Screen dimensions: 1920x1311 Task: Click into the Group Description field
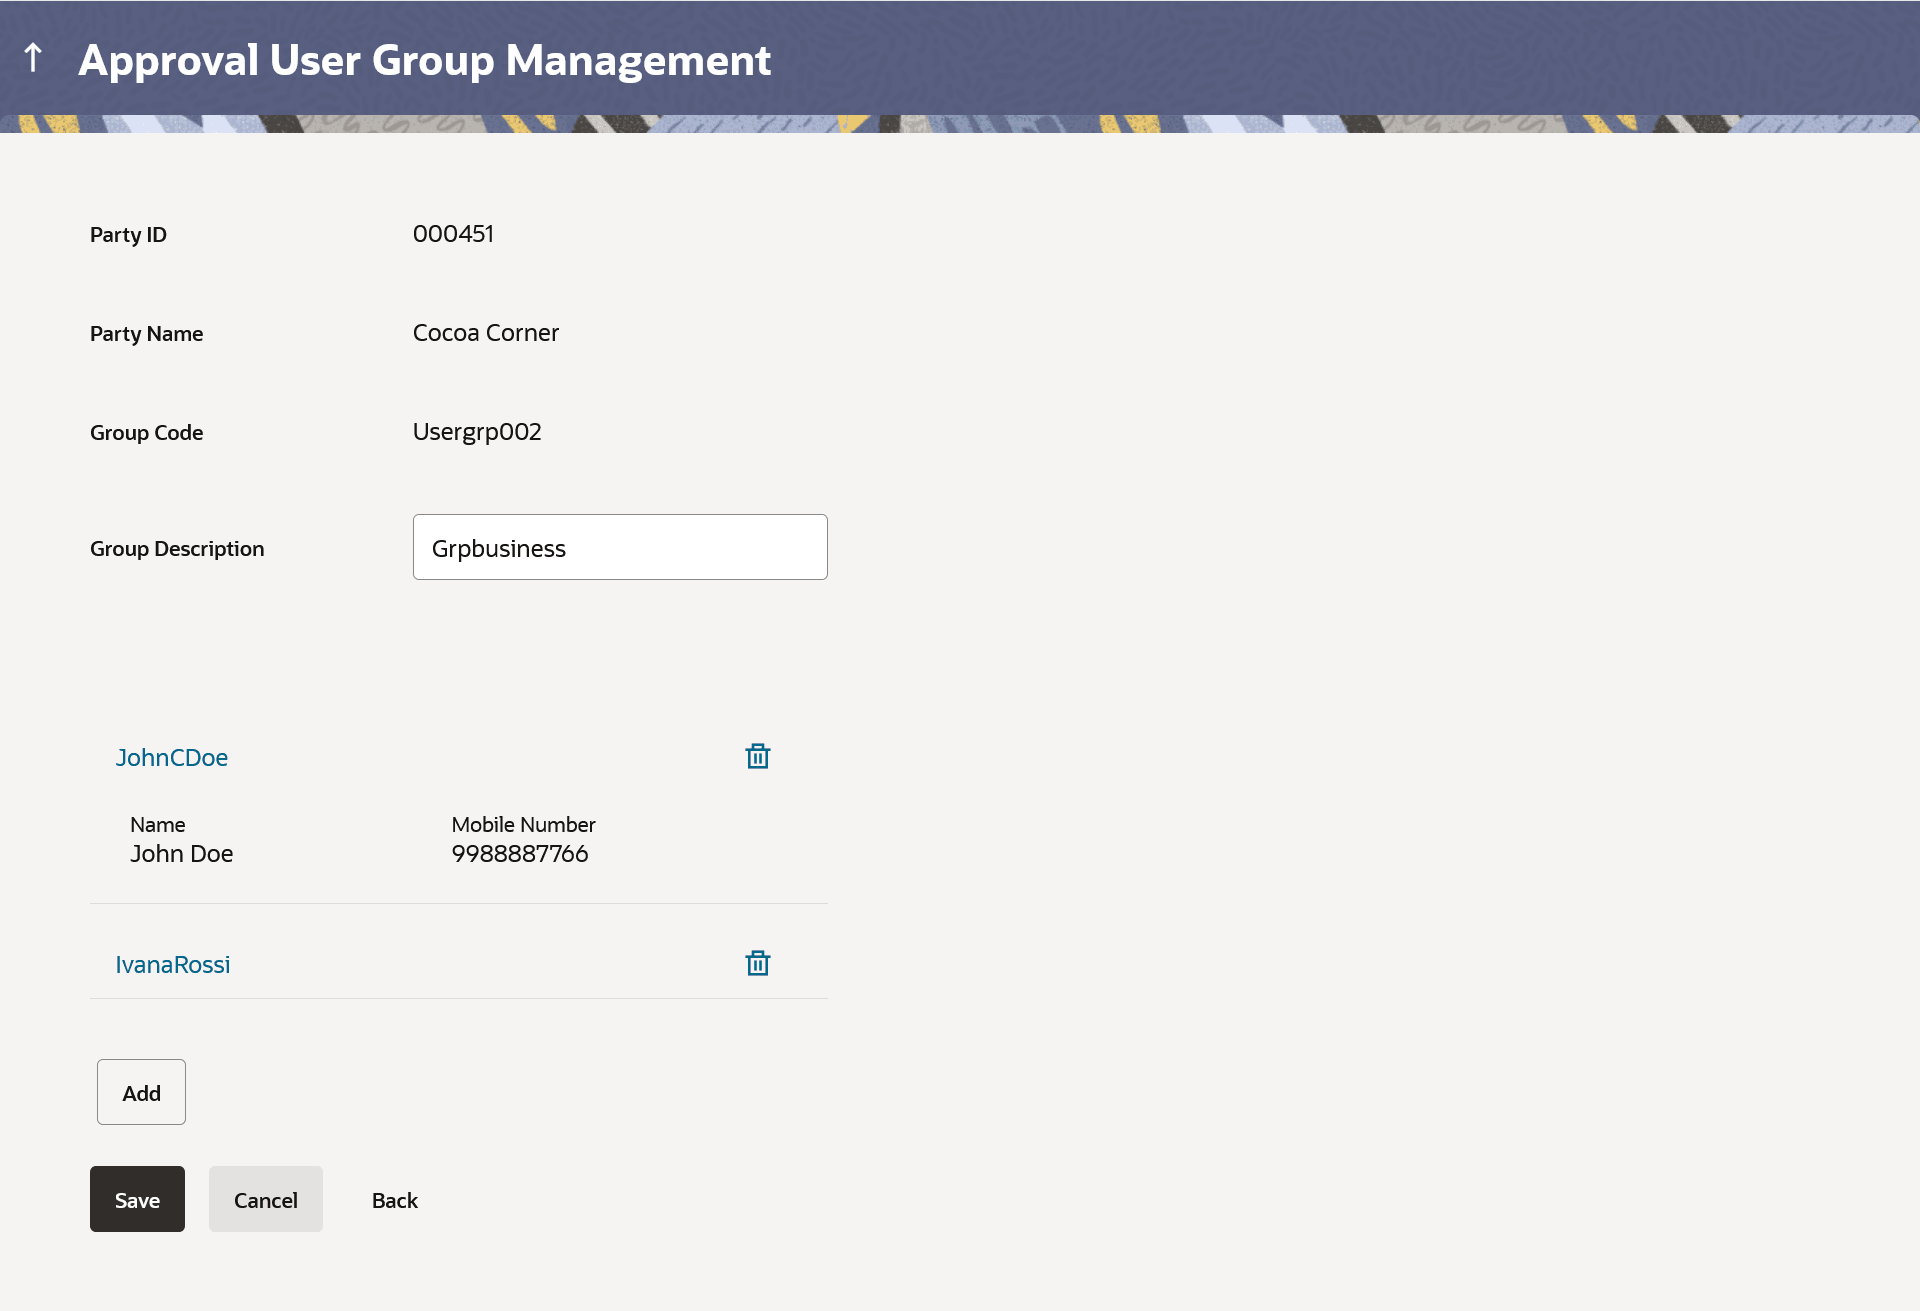(620, 548)
